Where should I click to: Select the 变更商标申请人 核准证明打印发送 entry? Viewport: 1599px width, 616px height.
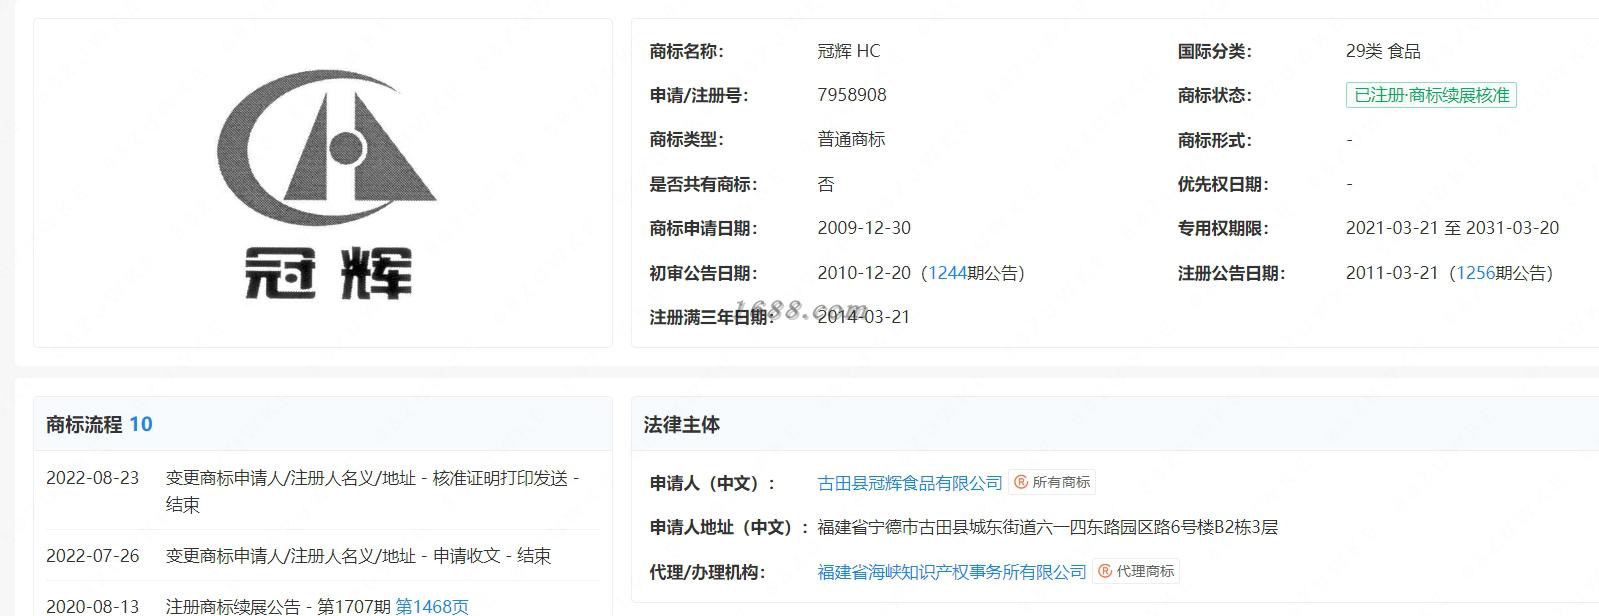[372, 491]
